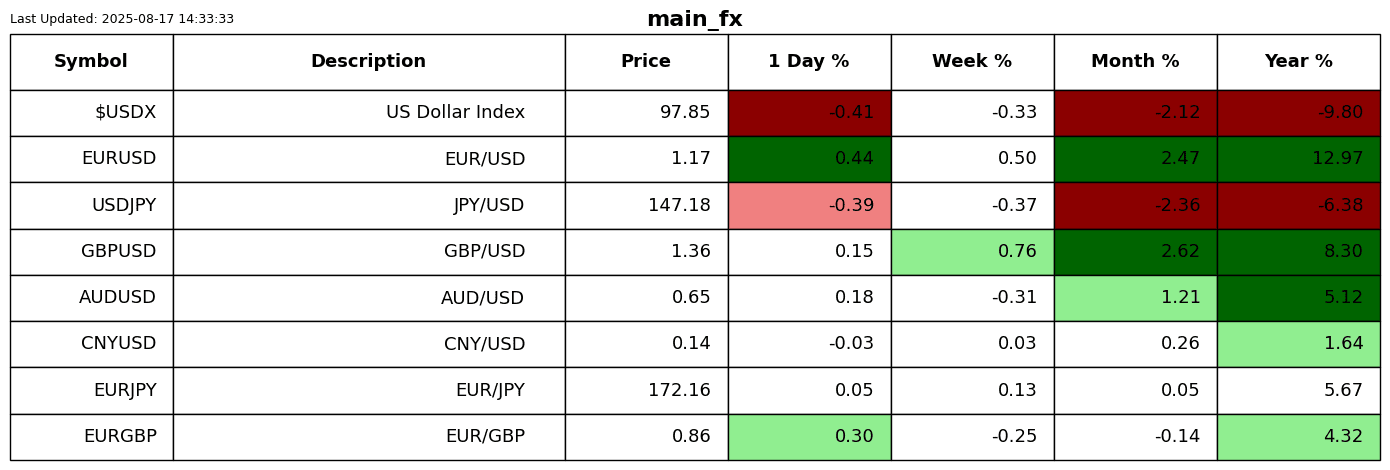Click the Year % column header
This screenshot has width=1390, height=470.
(1298, 62)
